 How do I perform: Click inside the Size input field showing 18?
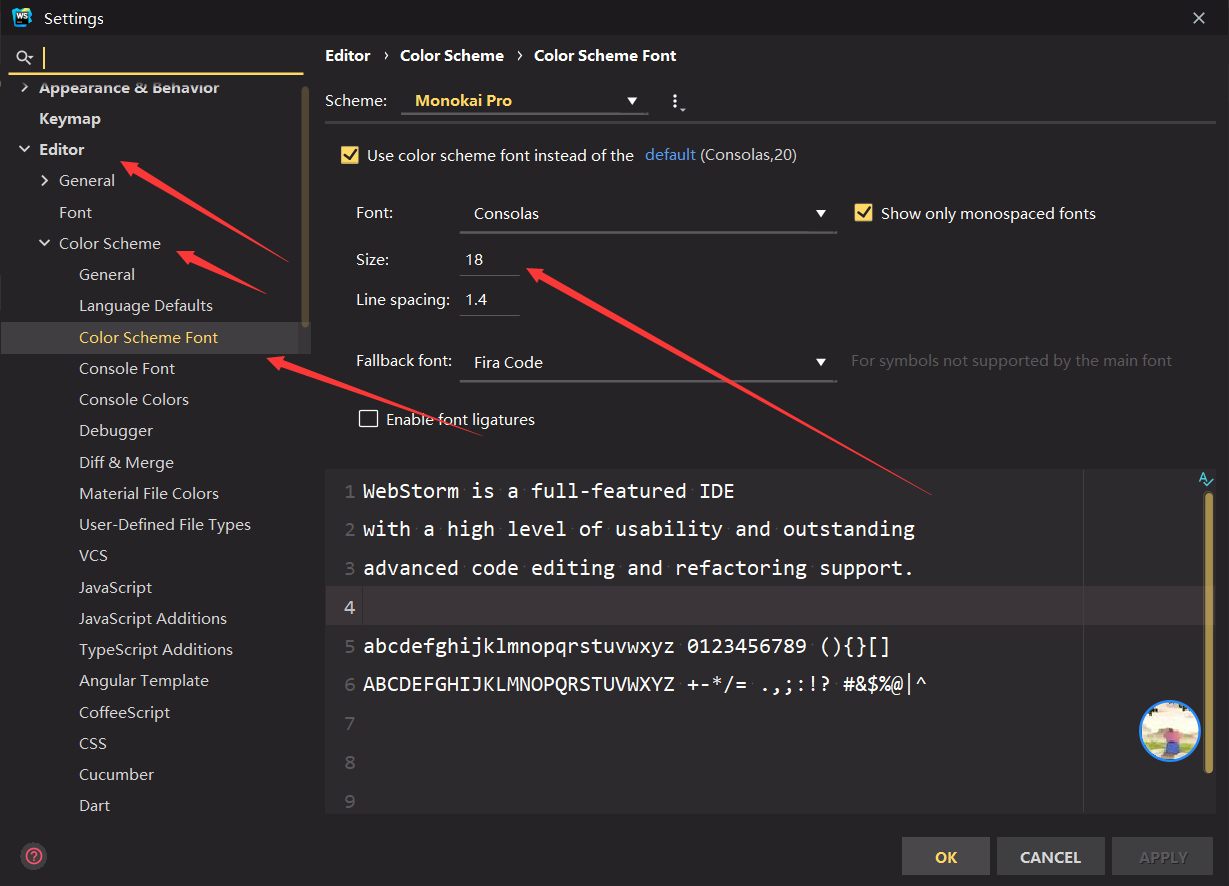click(487, 259)
